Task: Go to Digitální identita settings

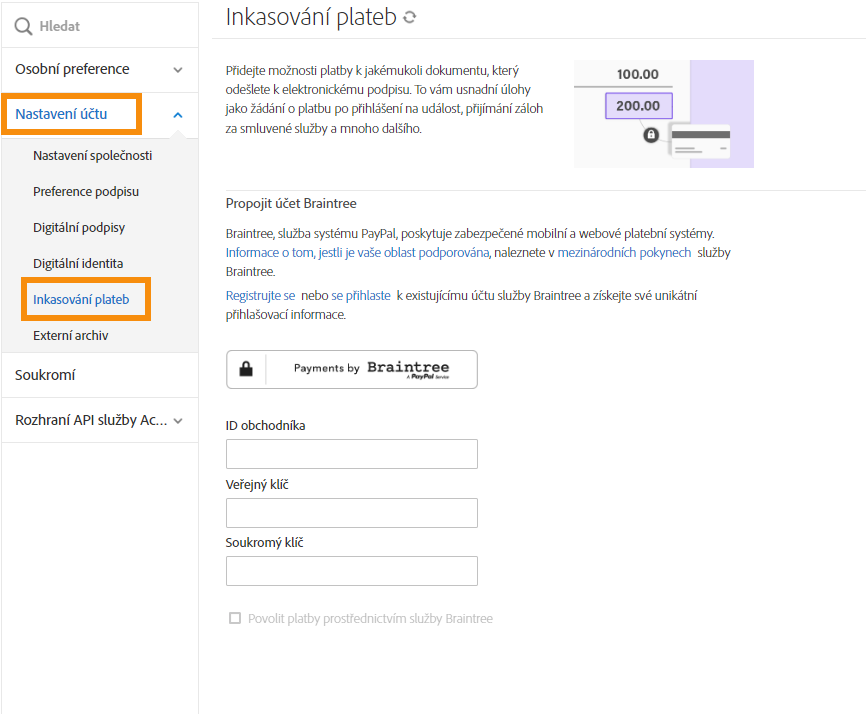Action: (x=78, y=264)
